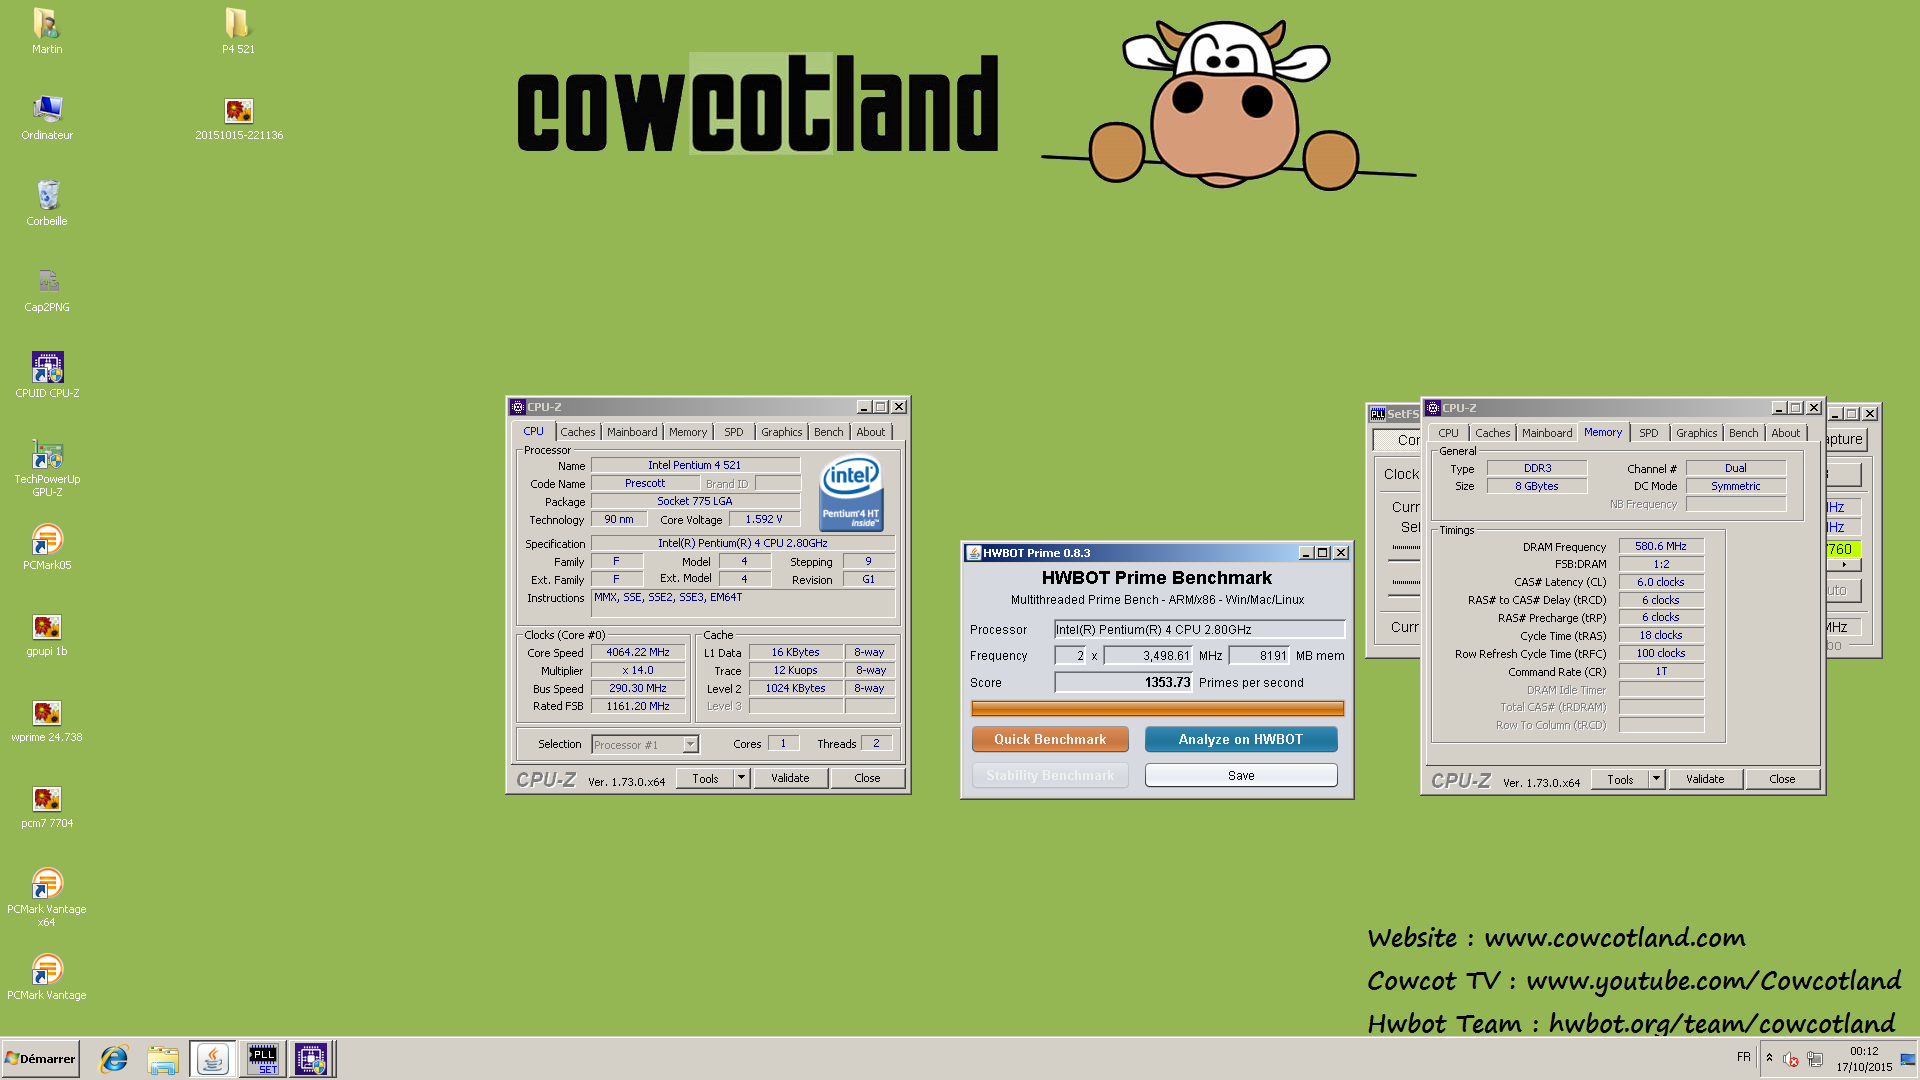Select the wprime 24.738 image file
Image resolution: width=1920 pixels, height=1080 pixels.
47,719
